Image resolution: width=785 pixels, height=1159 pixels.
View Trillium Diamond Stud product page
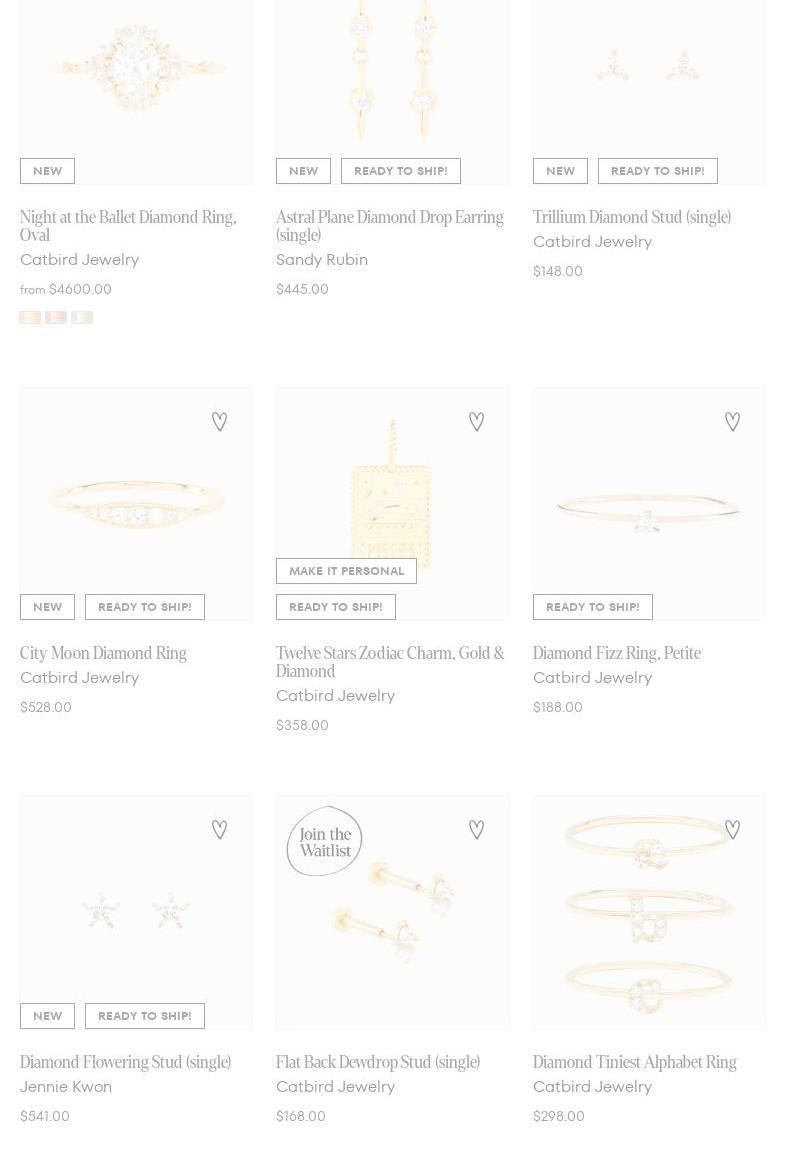pyautogui.click(x=631, y=217)
